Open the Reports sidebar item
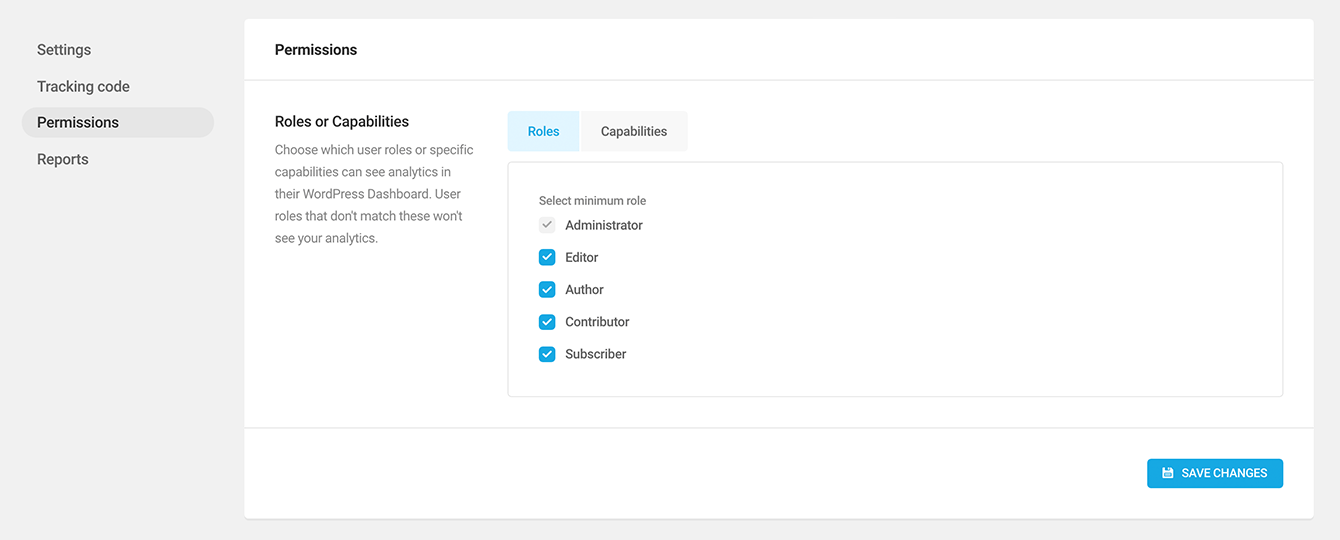 (63, 159)
